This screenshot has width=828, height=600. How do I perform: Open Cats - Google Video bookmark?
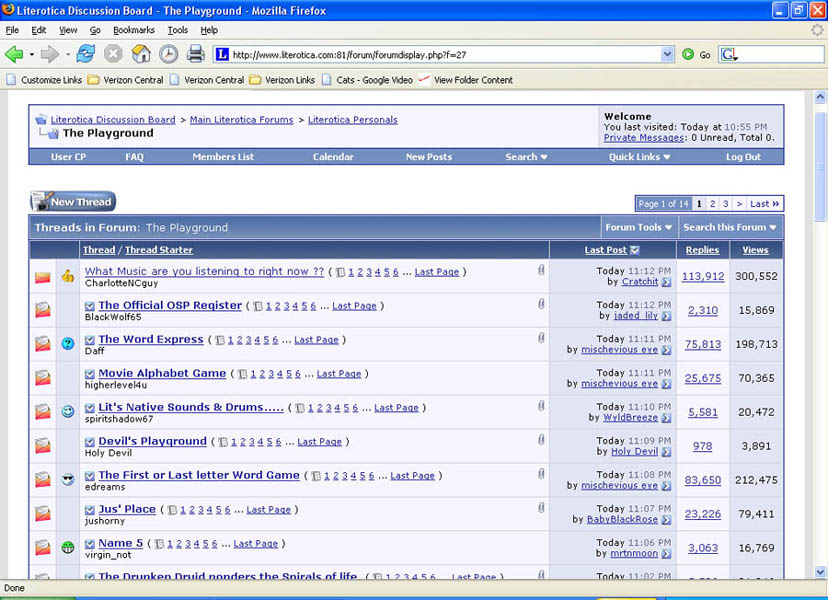pyautogui.click(x=368, y=80)
